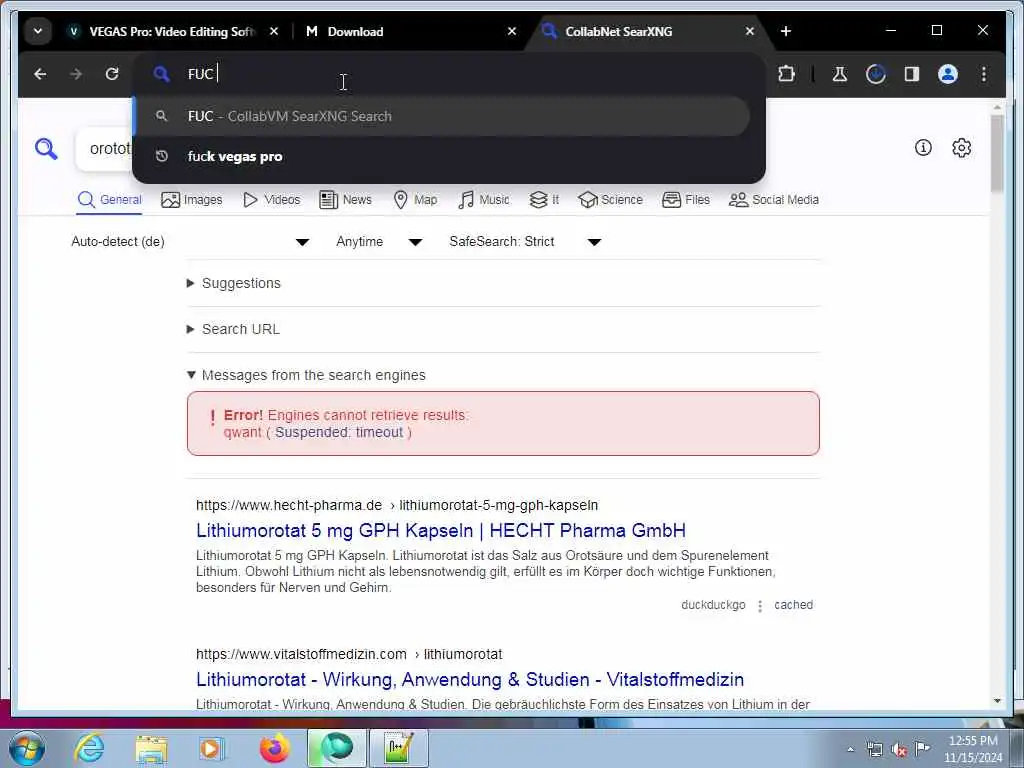This screenshot has height=768, width=1024.
Task: Open a new browser tab
Action: (786, 31)
